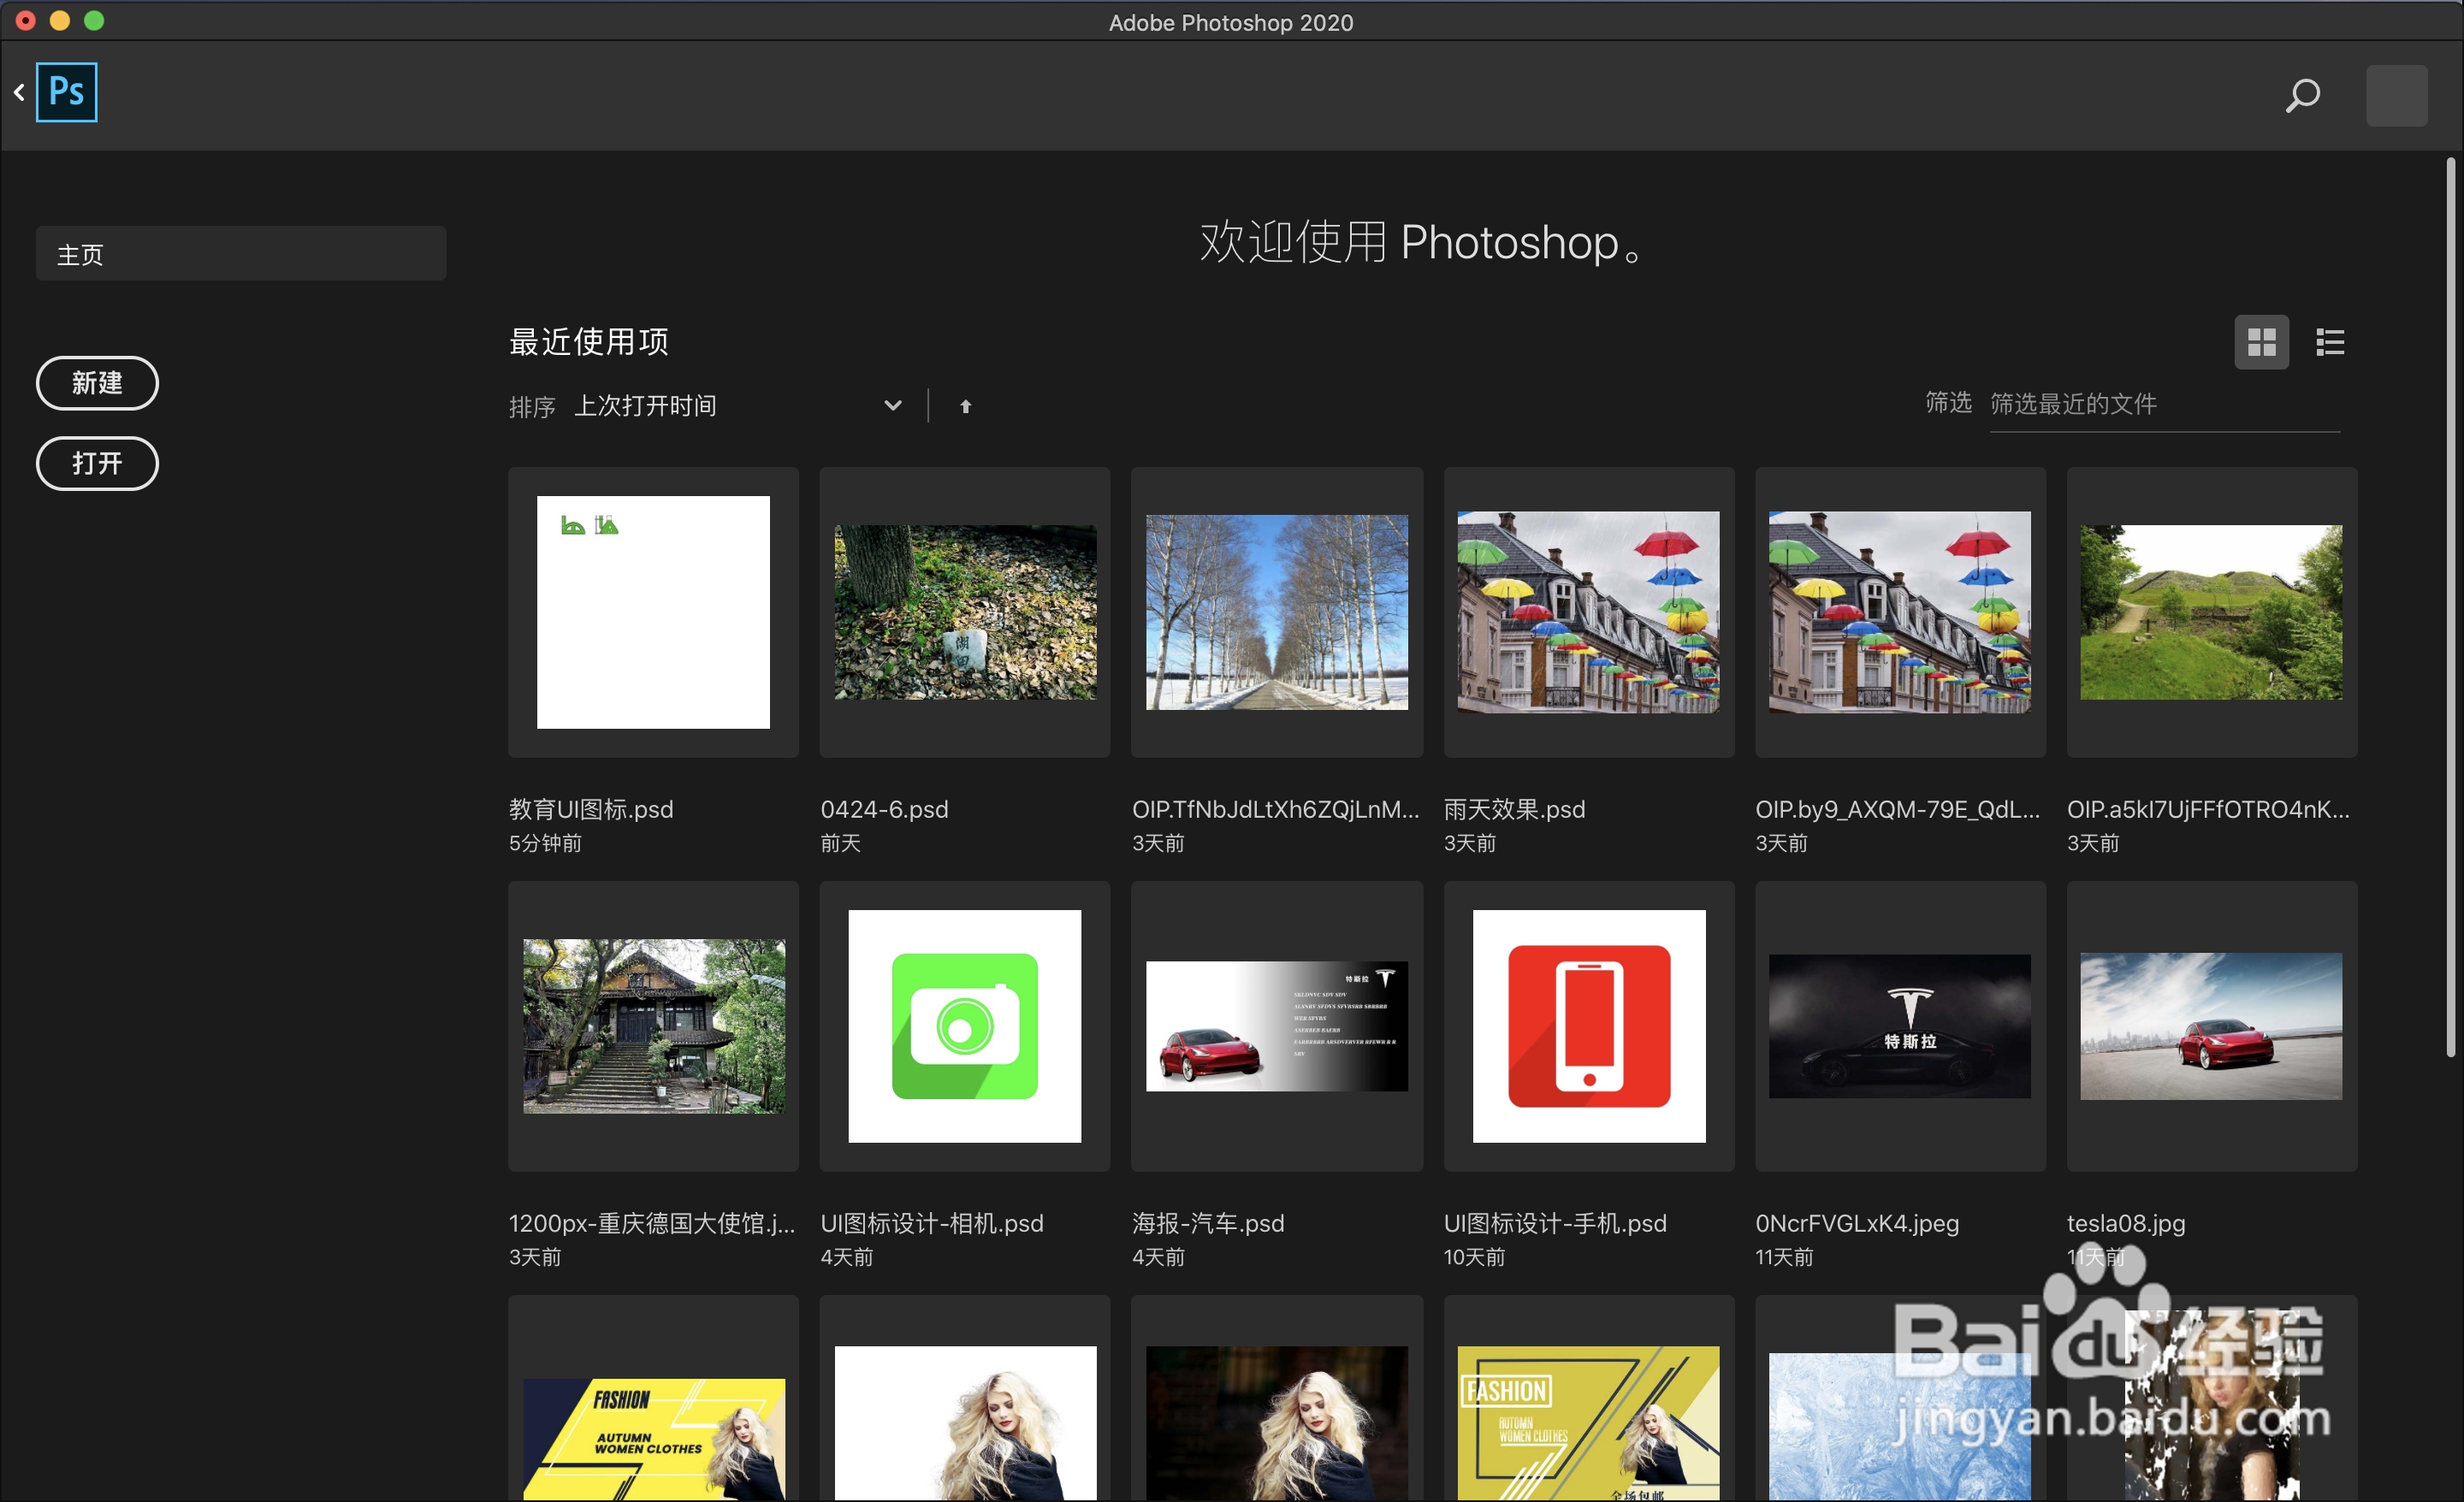
Task: Open the 雨天效果.psd thumbnail
Action: coord(1588,612)
